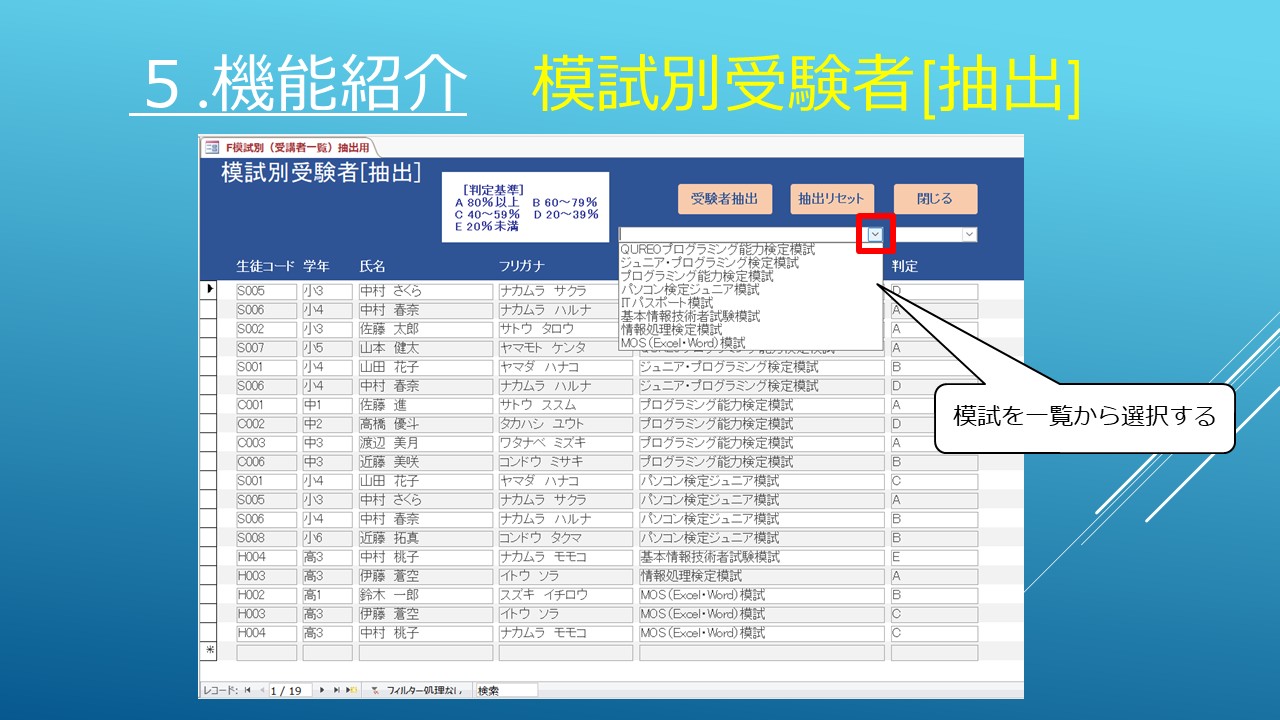Click the 検索 search box
The width and height of the screenshot is (1280, 720).
tap(506, 690)
